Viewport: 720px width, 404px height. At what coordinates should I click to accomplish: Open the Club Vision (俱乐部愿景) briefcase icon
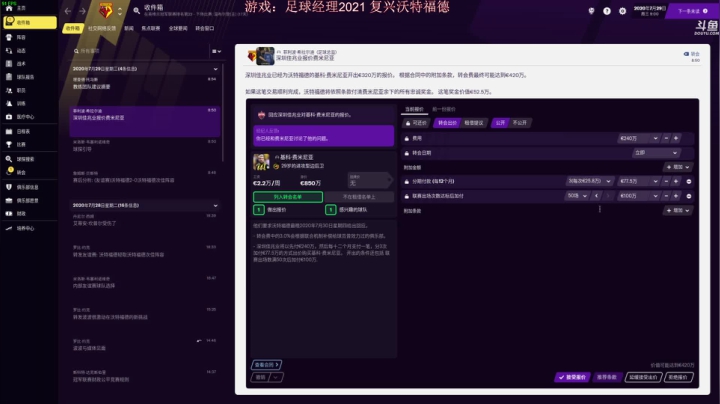coord(9,201)
